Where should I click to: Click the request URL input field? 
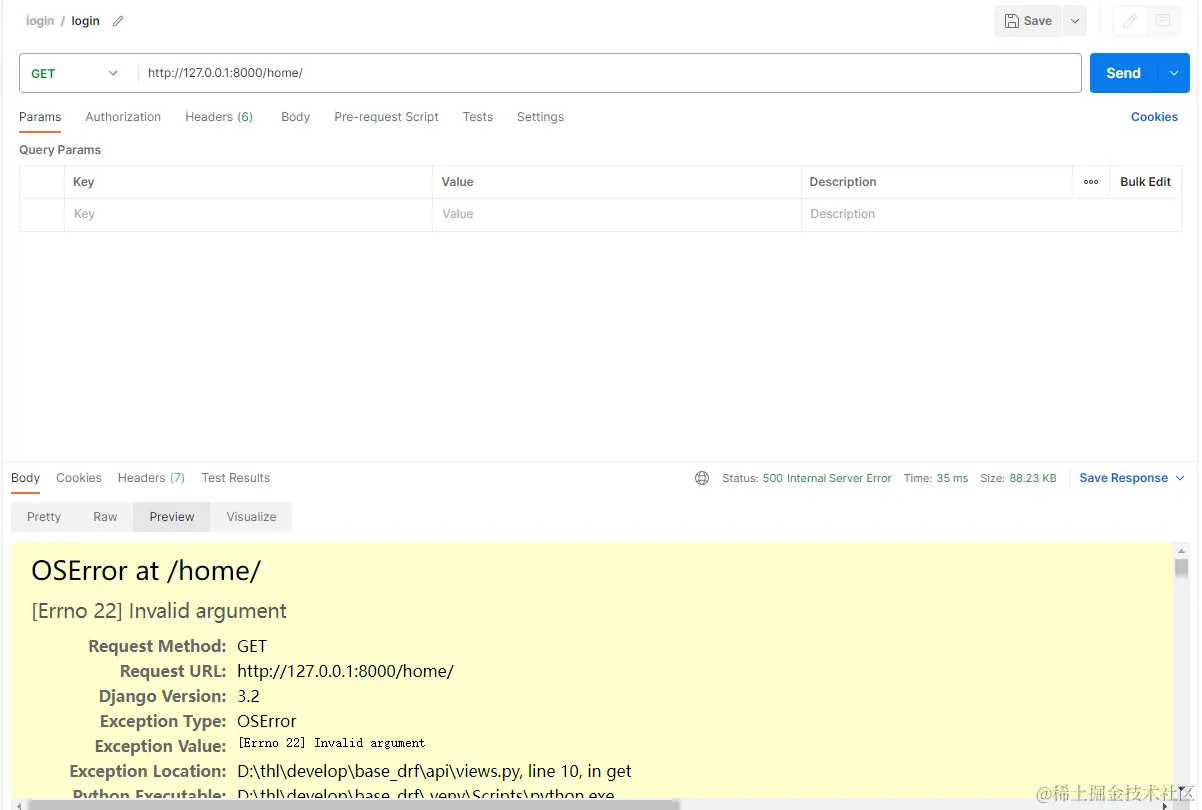pos(609,73)
